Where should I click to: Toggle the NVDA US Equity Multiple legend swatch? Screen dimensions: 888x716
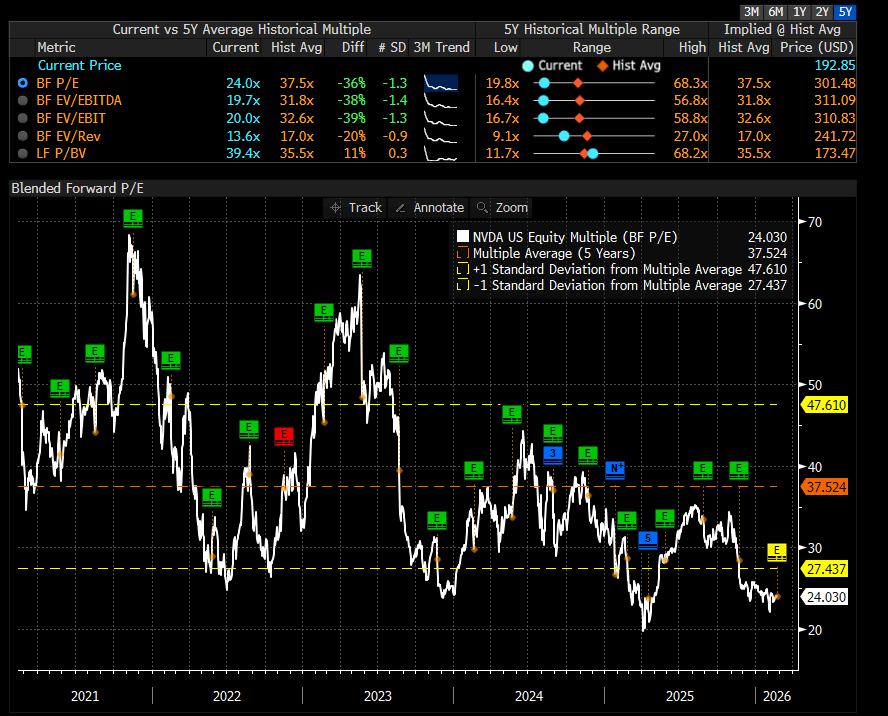click(462, 237)
